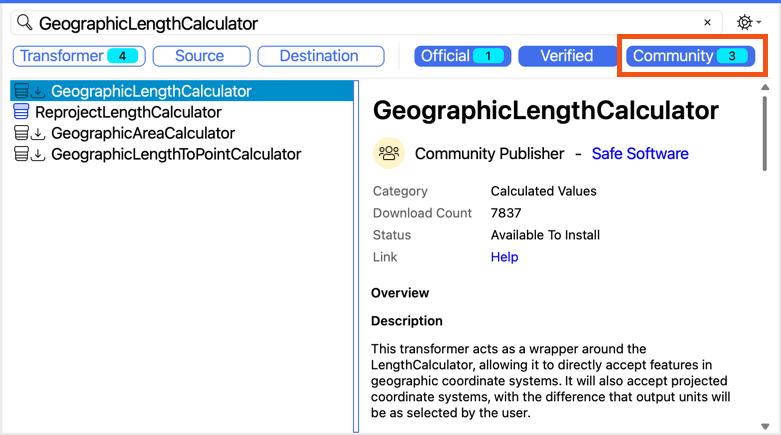
Task: Click the Community filter count badge 3
Action: point(732,56)
